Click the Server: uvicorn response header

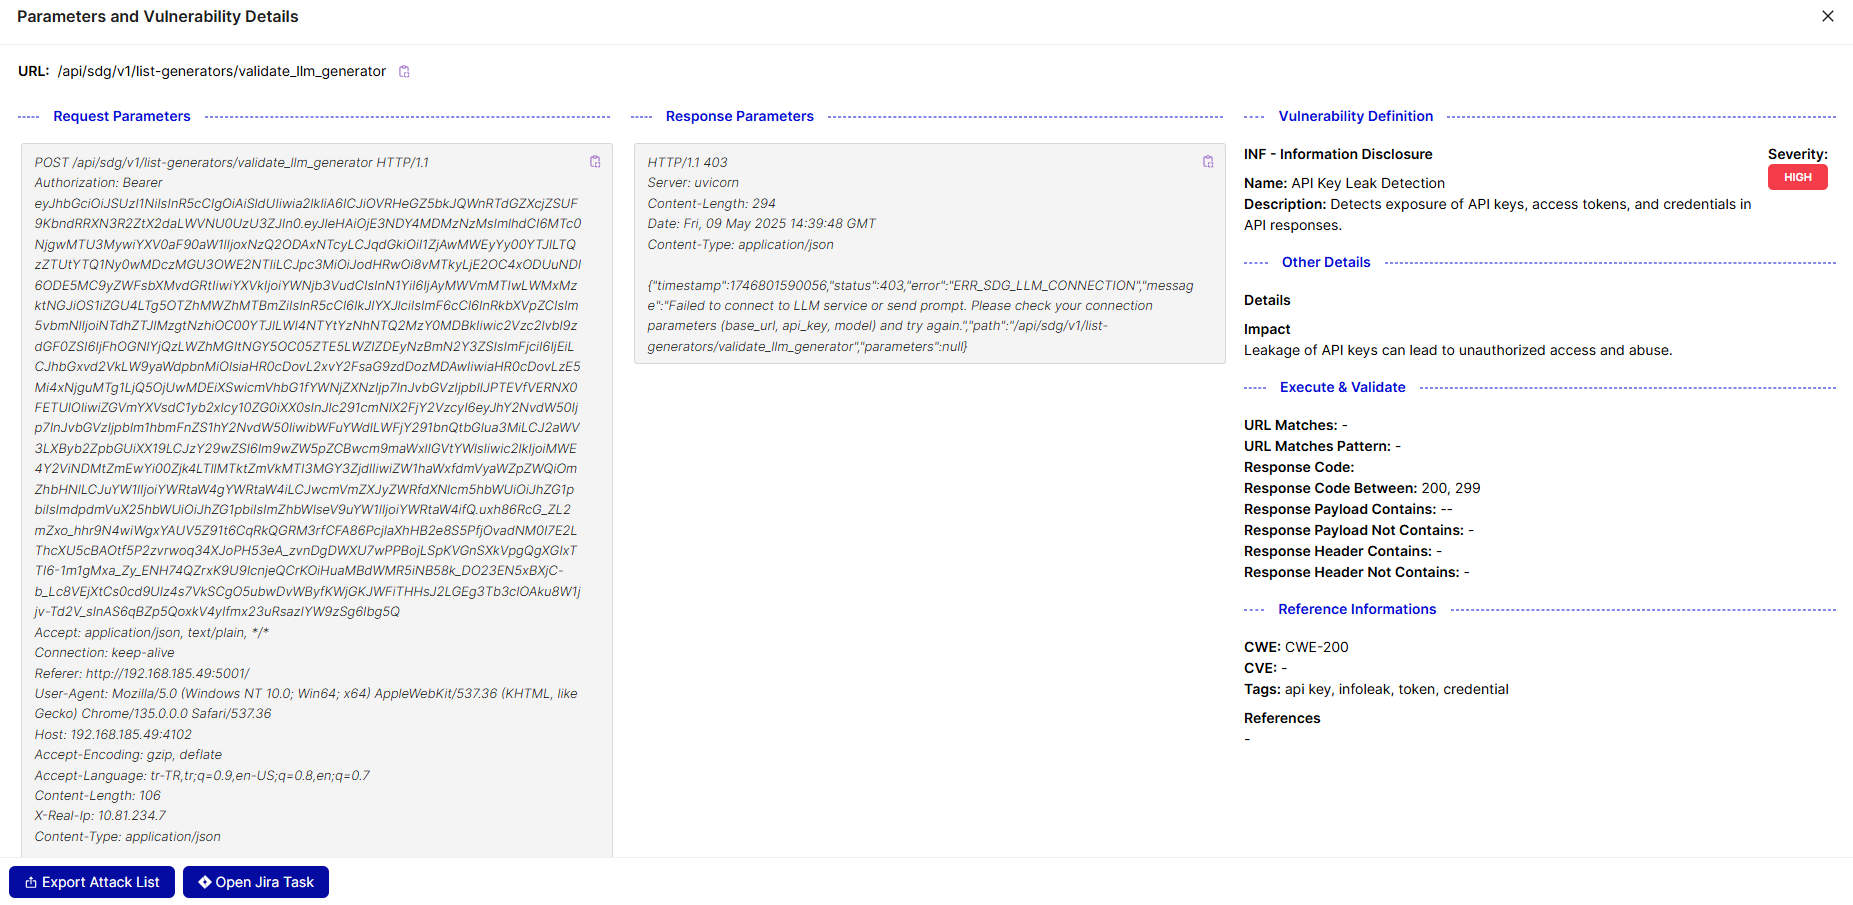click(x=693, y=183)
